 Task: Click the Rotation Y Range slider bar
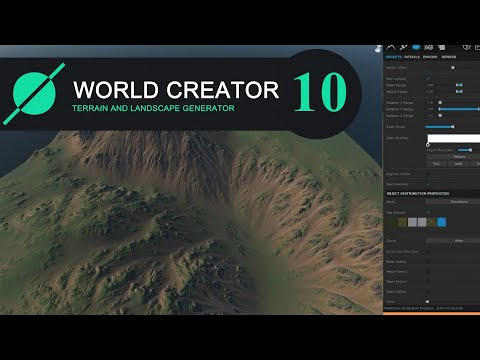pos(459,109)
